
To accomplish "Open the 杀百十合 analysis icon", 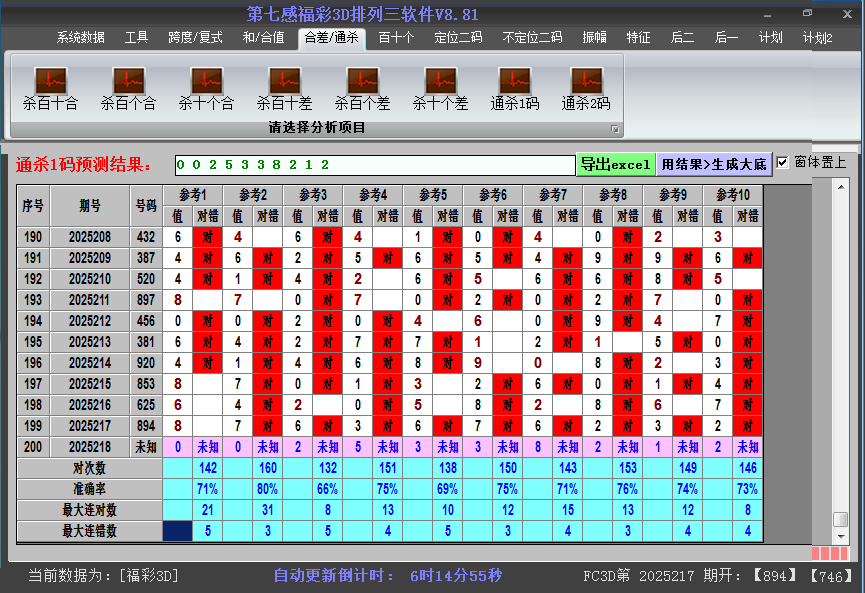I will click(x=50, y=89).
